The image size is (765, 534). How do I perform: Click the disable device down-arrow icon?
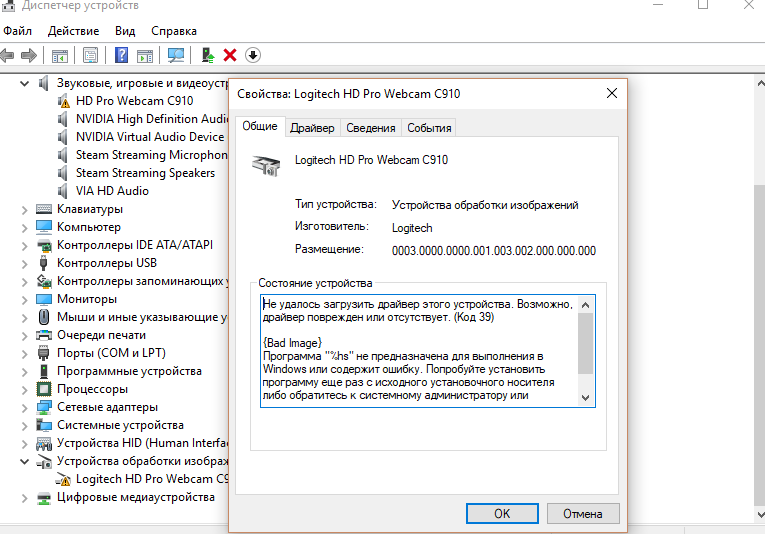point(253,55)
